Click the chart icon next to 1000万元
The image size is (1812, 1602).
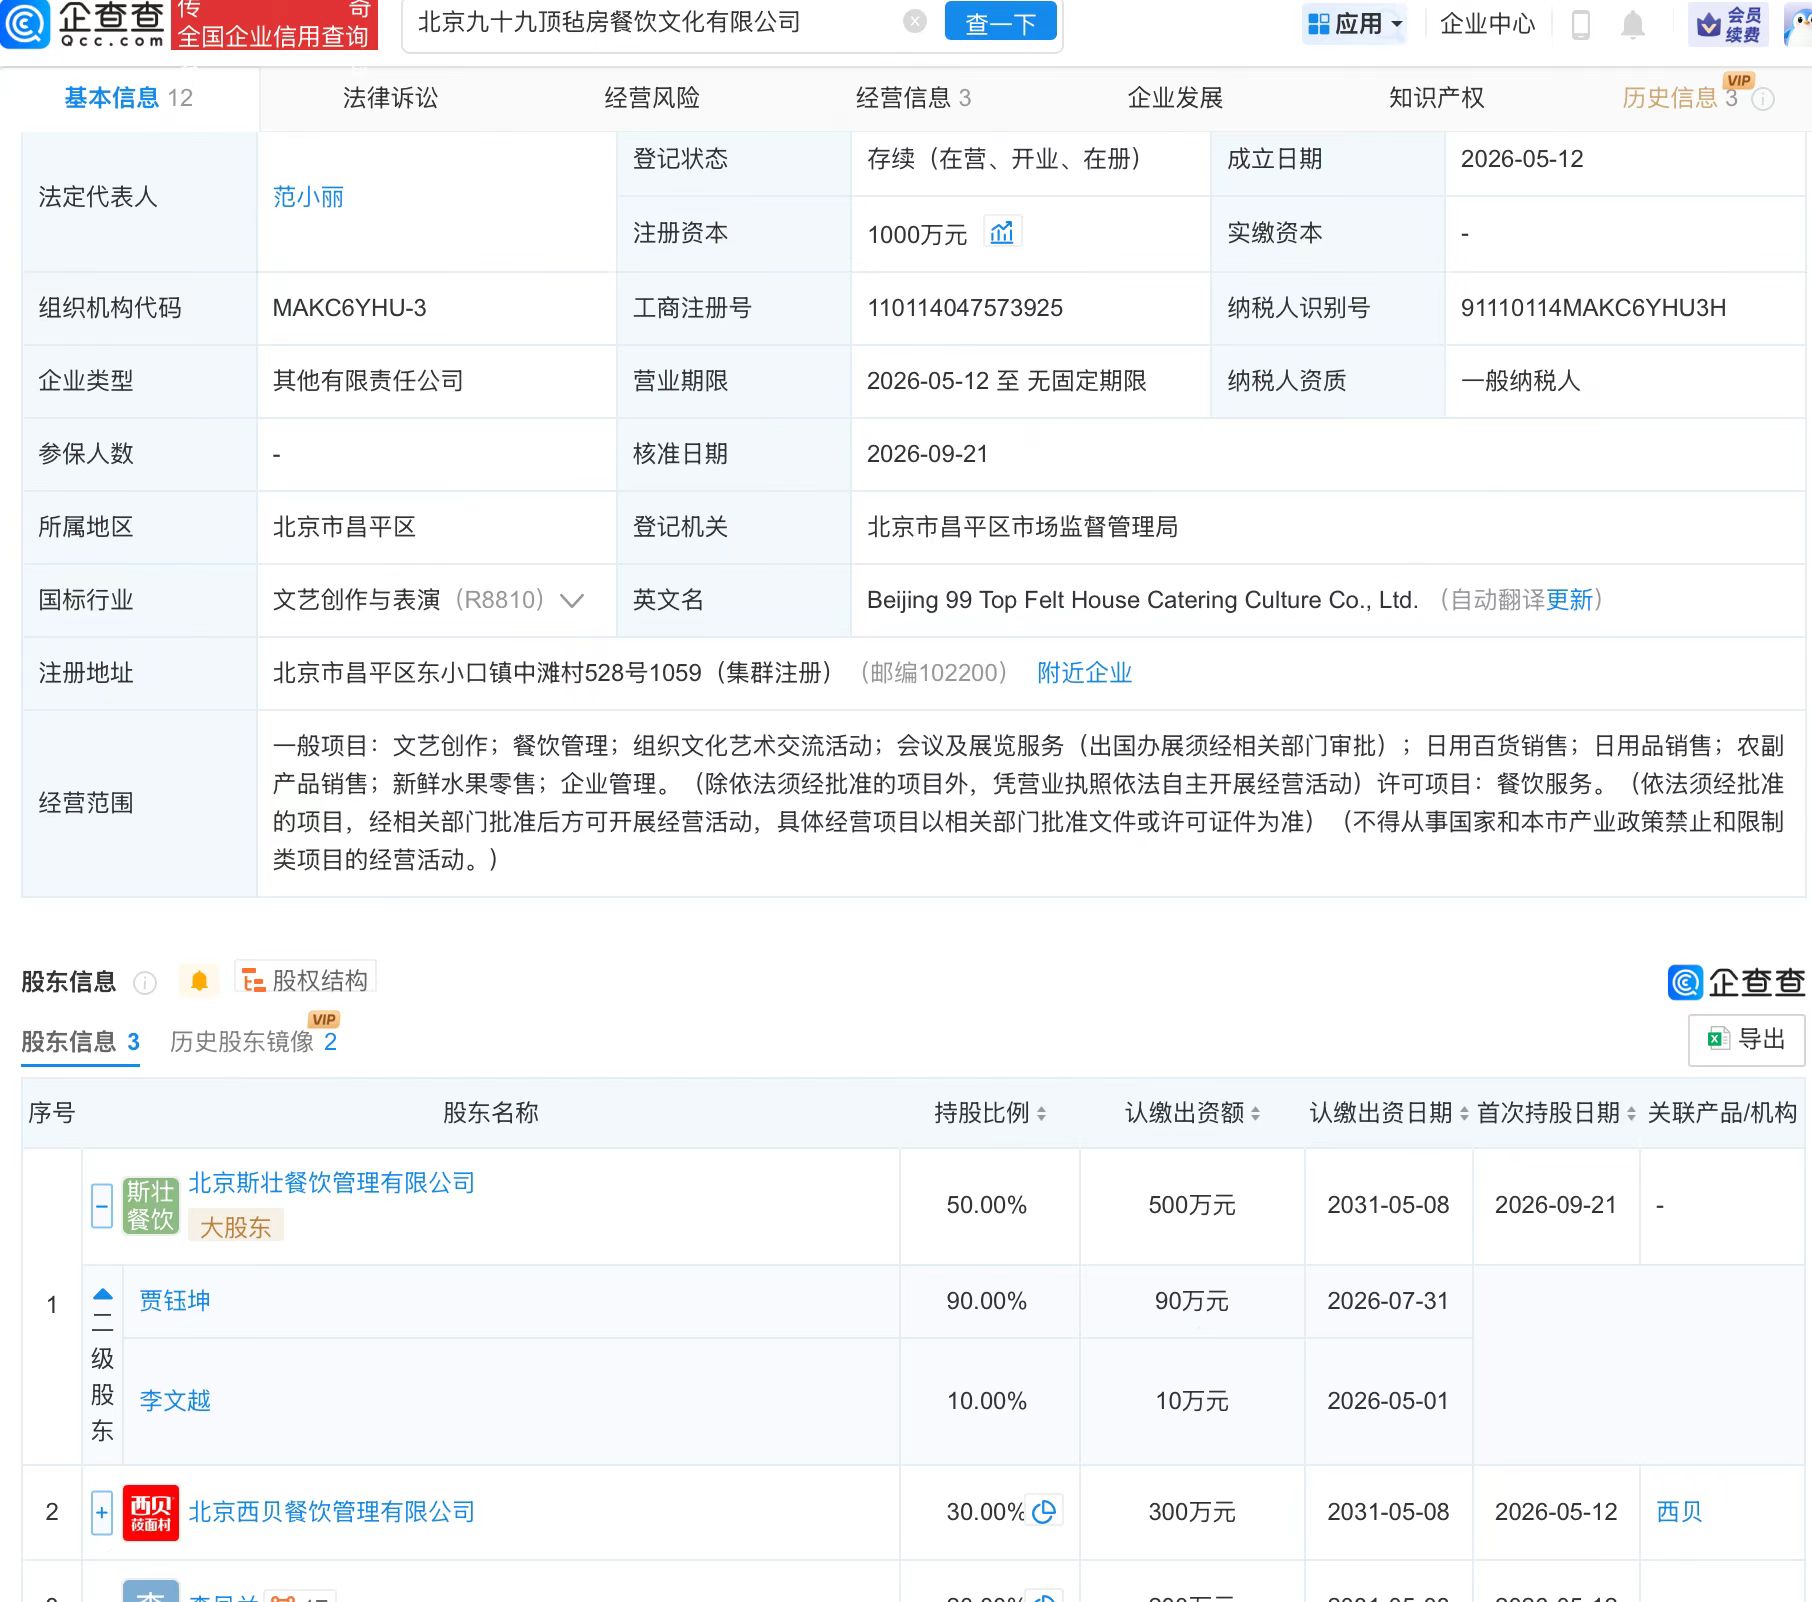tap(1002, 233)
